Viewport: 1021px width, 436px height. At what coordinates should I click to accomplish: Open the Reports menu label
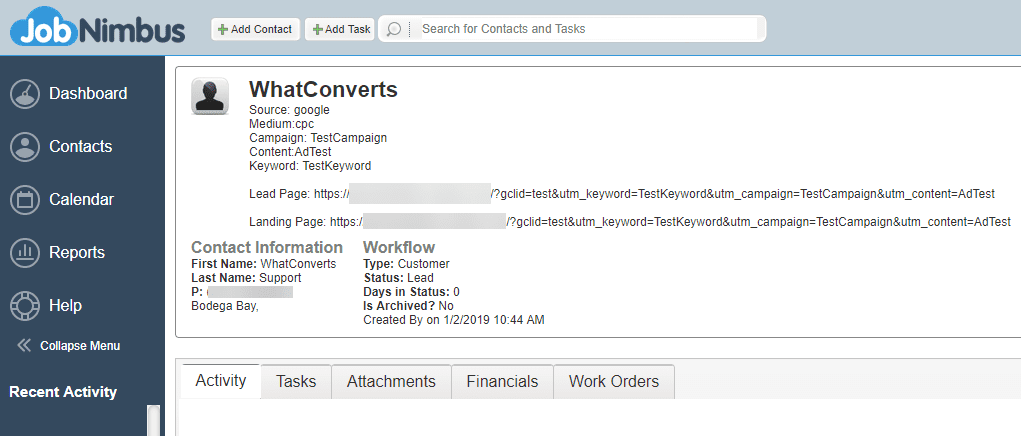pyautogui.click(x=77, y=252)
